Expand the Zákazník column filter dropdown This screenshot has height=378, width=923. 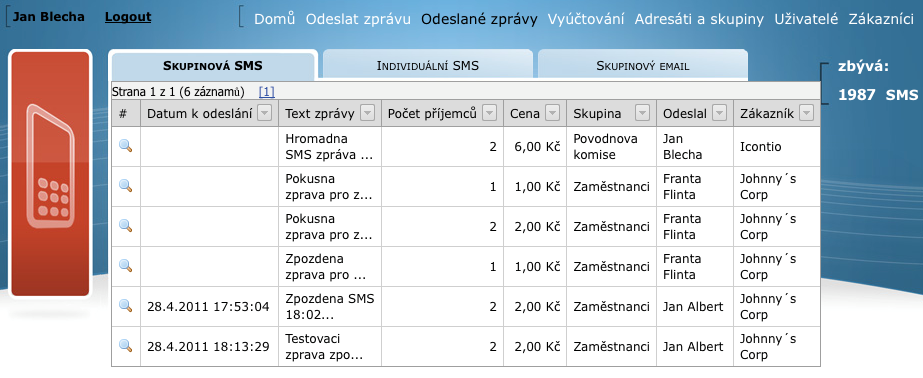point(806,113)
